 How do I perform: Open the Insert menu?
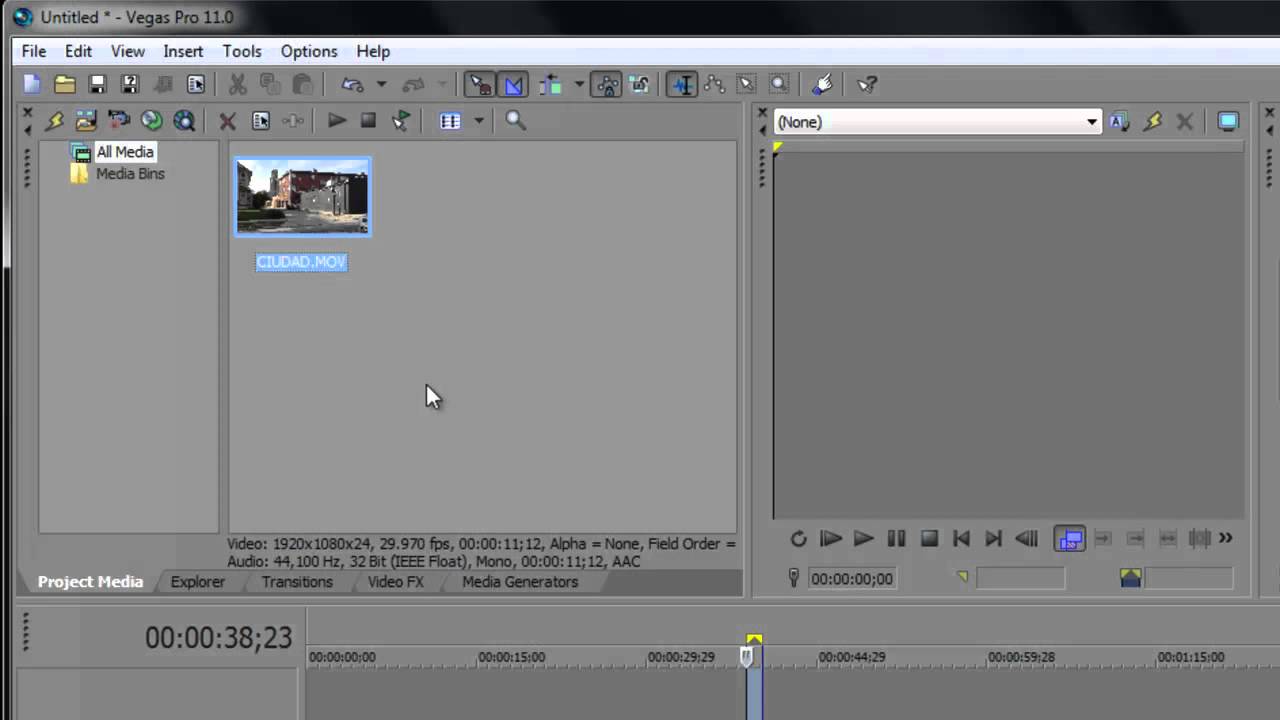[183, 51]
